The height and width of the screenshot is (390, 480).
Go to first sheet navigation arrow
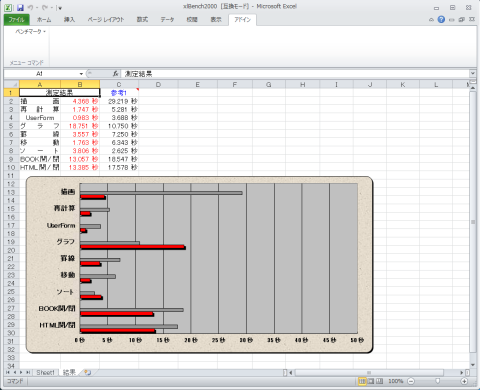[8, 372]
